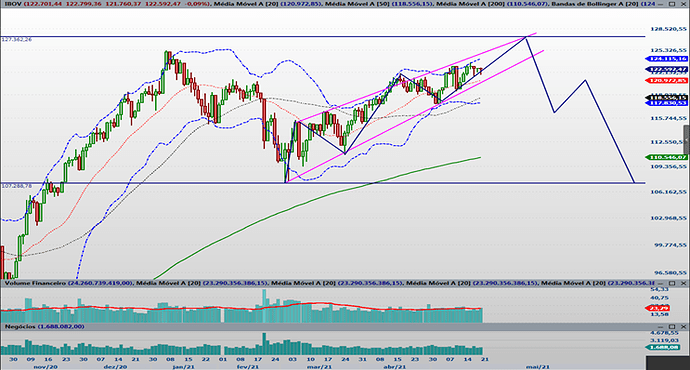Click the red 120.972,85 moving average tag
The width and height of the screenshot is (690, 370).
pos(666,81)
